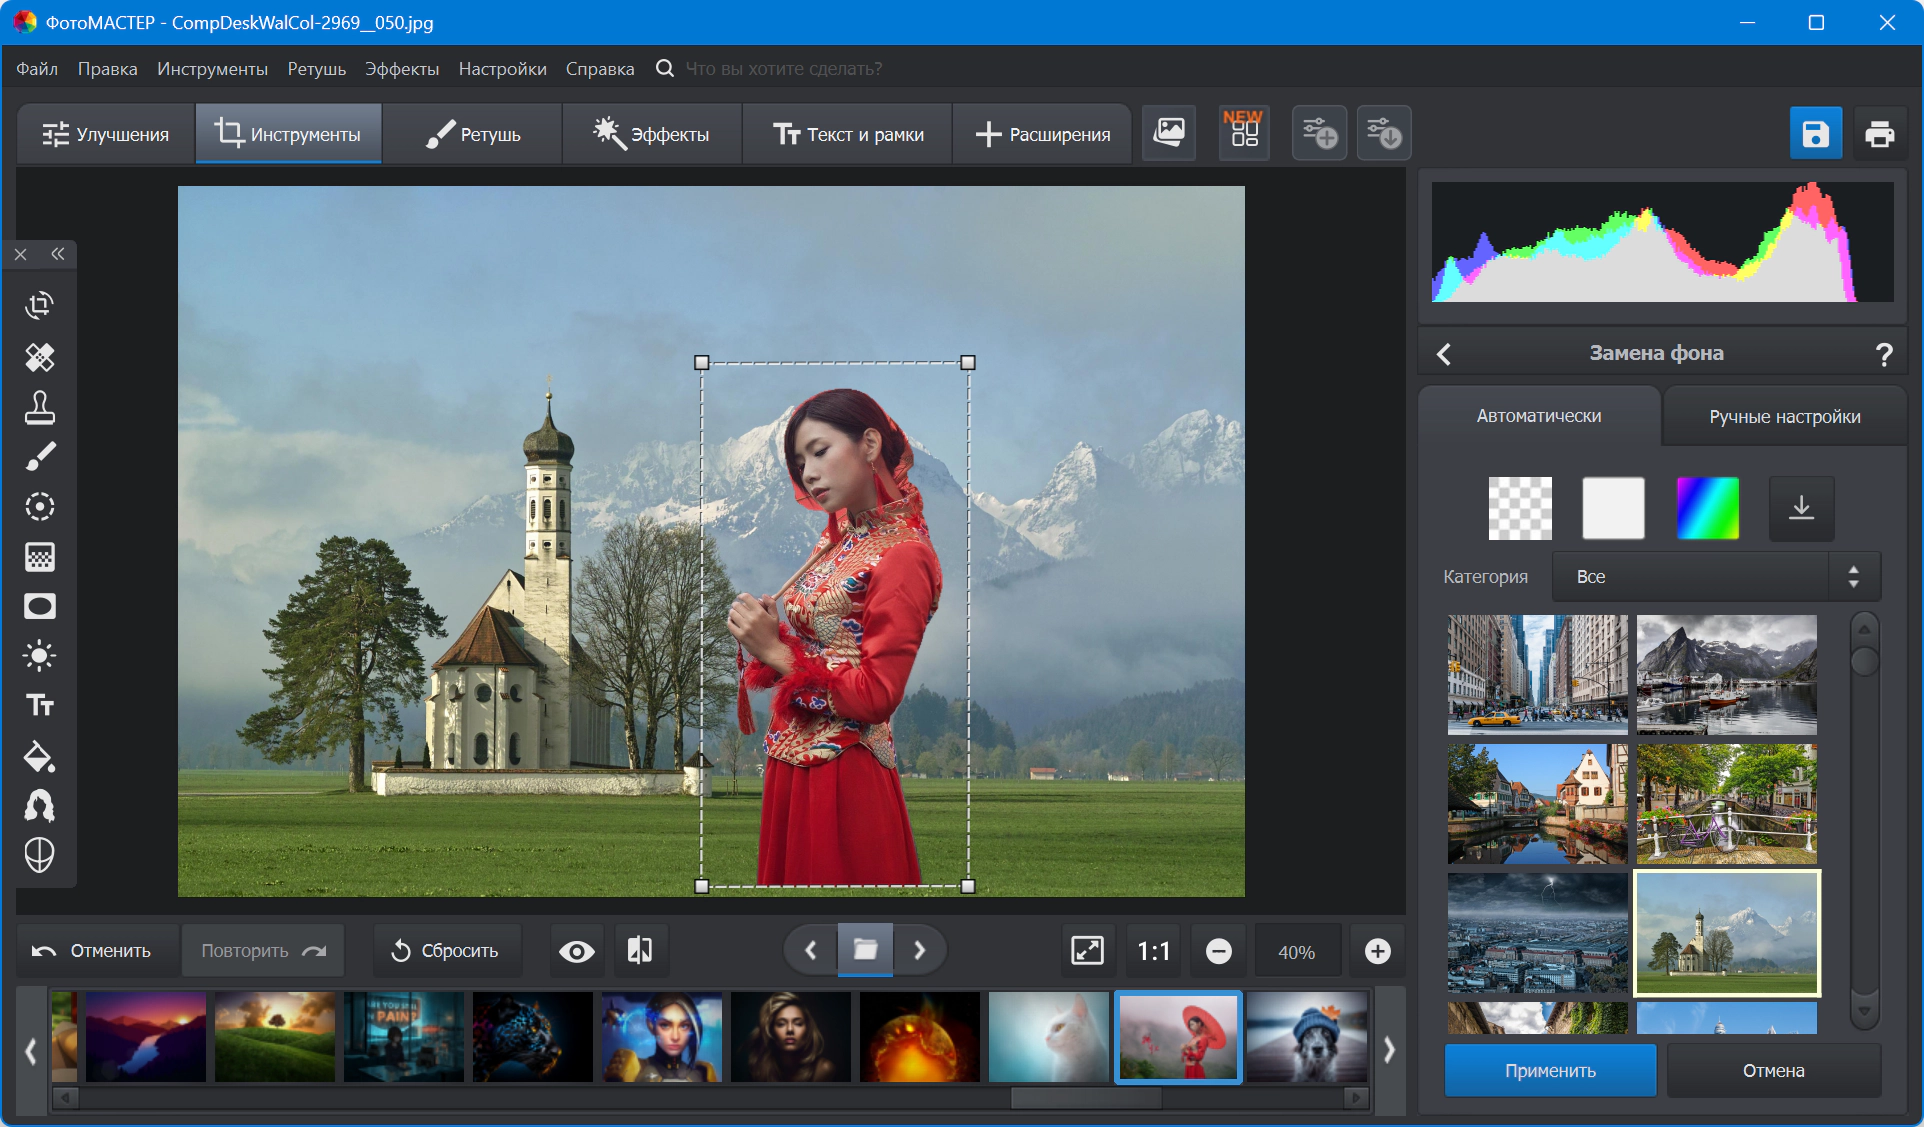
Task: Click the Сбросить reset button
Action: pos(445,950)
